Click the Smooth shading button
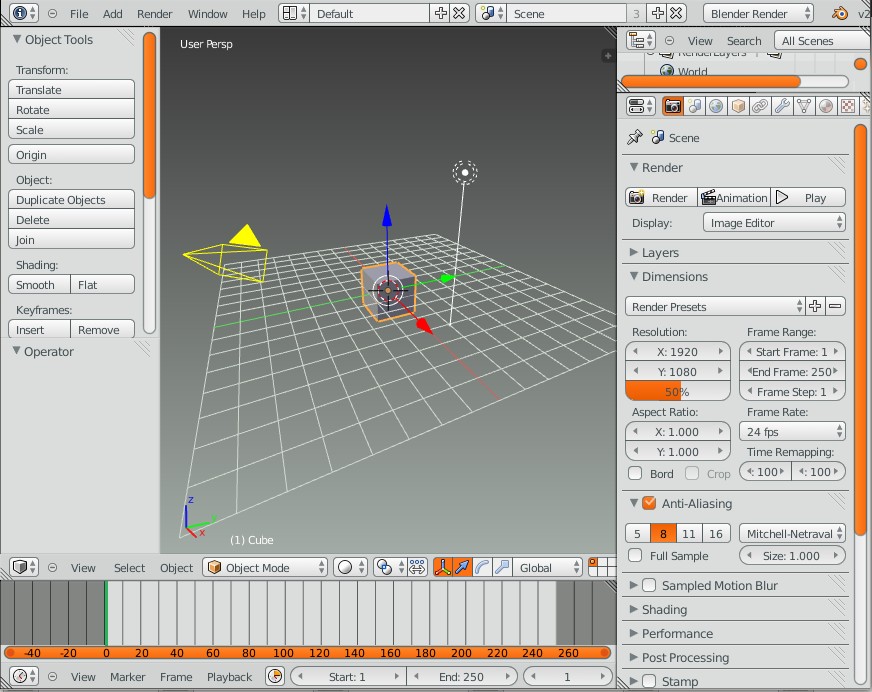Image resolution: width=872 pixels, height=692 pixels. click(x=38, y=284)
